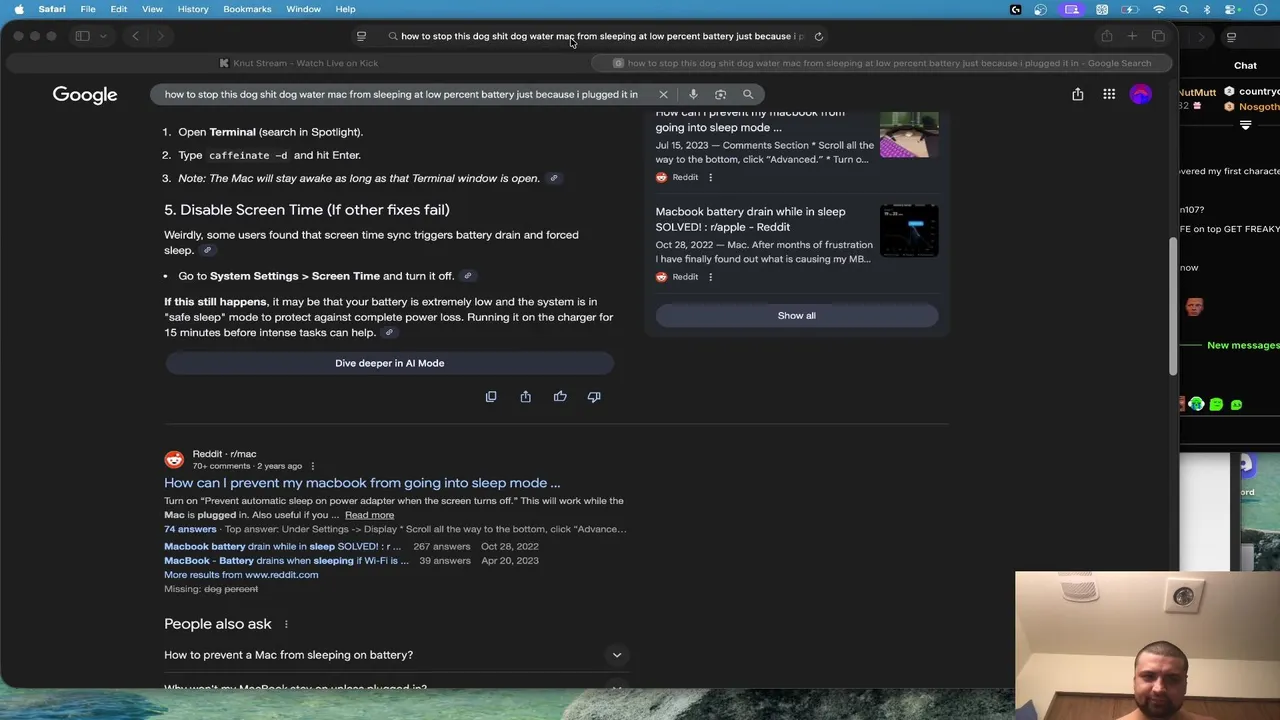The height and width of the screenshot is (720, 1280).
Task: Click the Chat header in the Kick window
Action: [x=1245, y=65]
